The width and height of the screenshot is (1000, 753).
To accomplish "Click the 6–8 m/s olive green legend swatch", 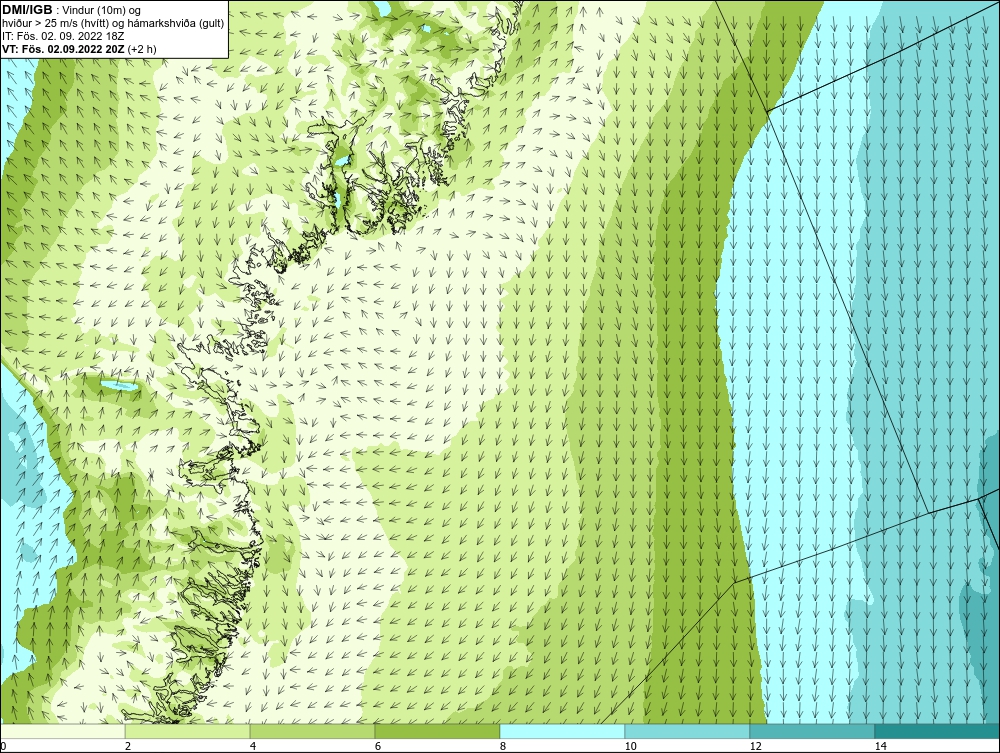I will click(438, 731).
